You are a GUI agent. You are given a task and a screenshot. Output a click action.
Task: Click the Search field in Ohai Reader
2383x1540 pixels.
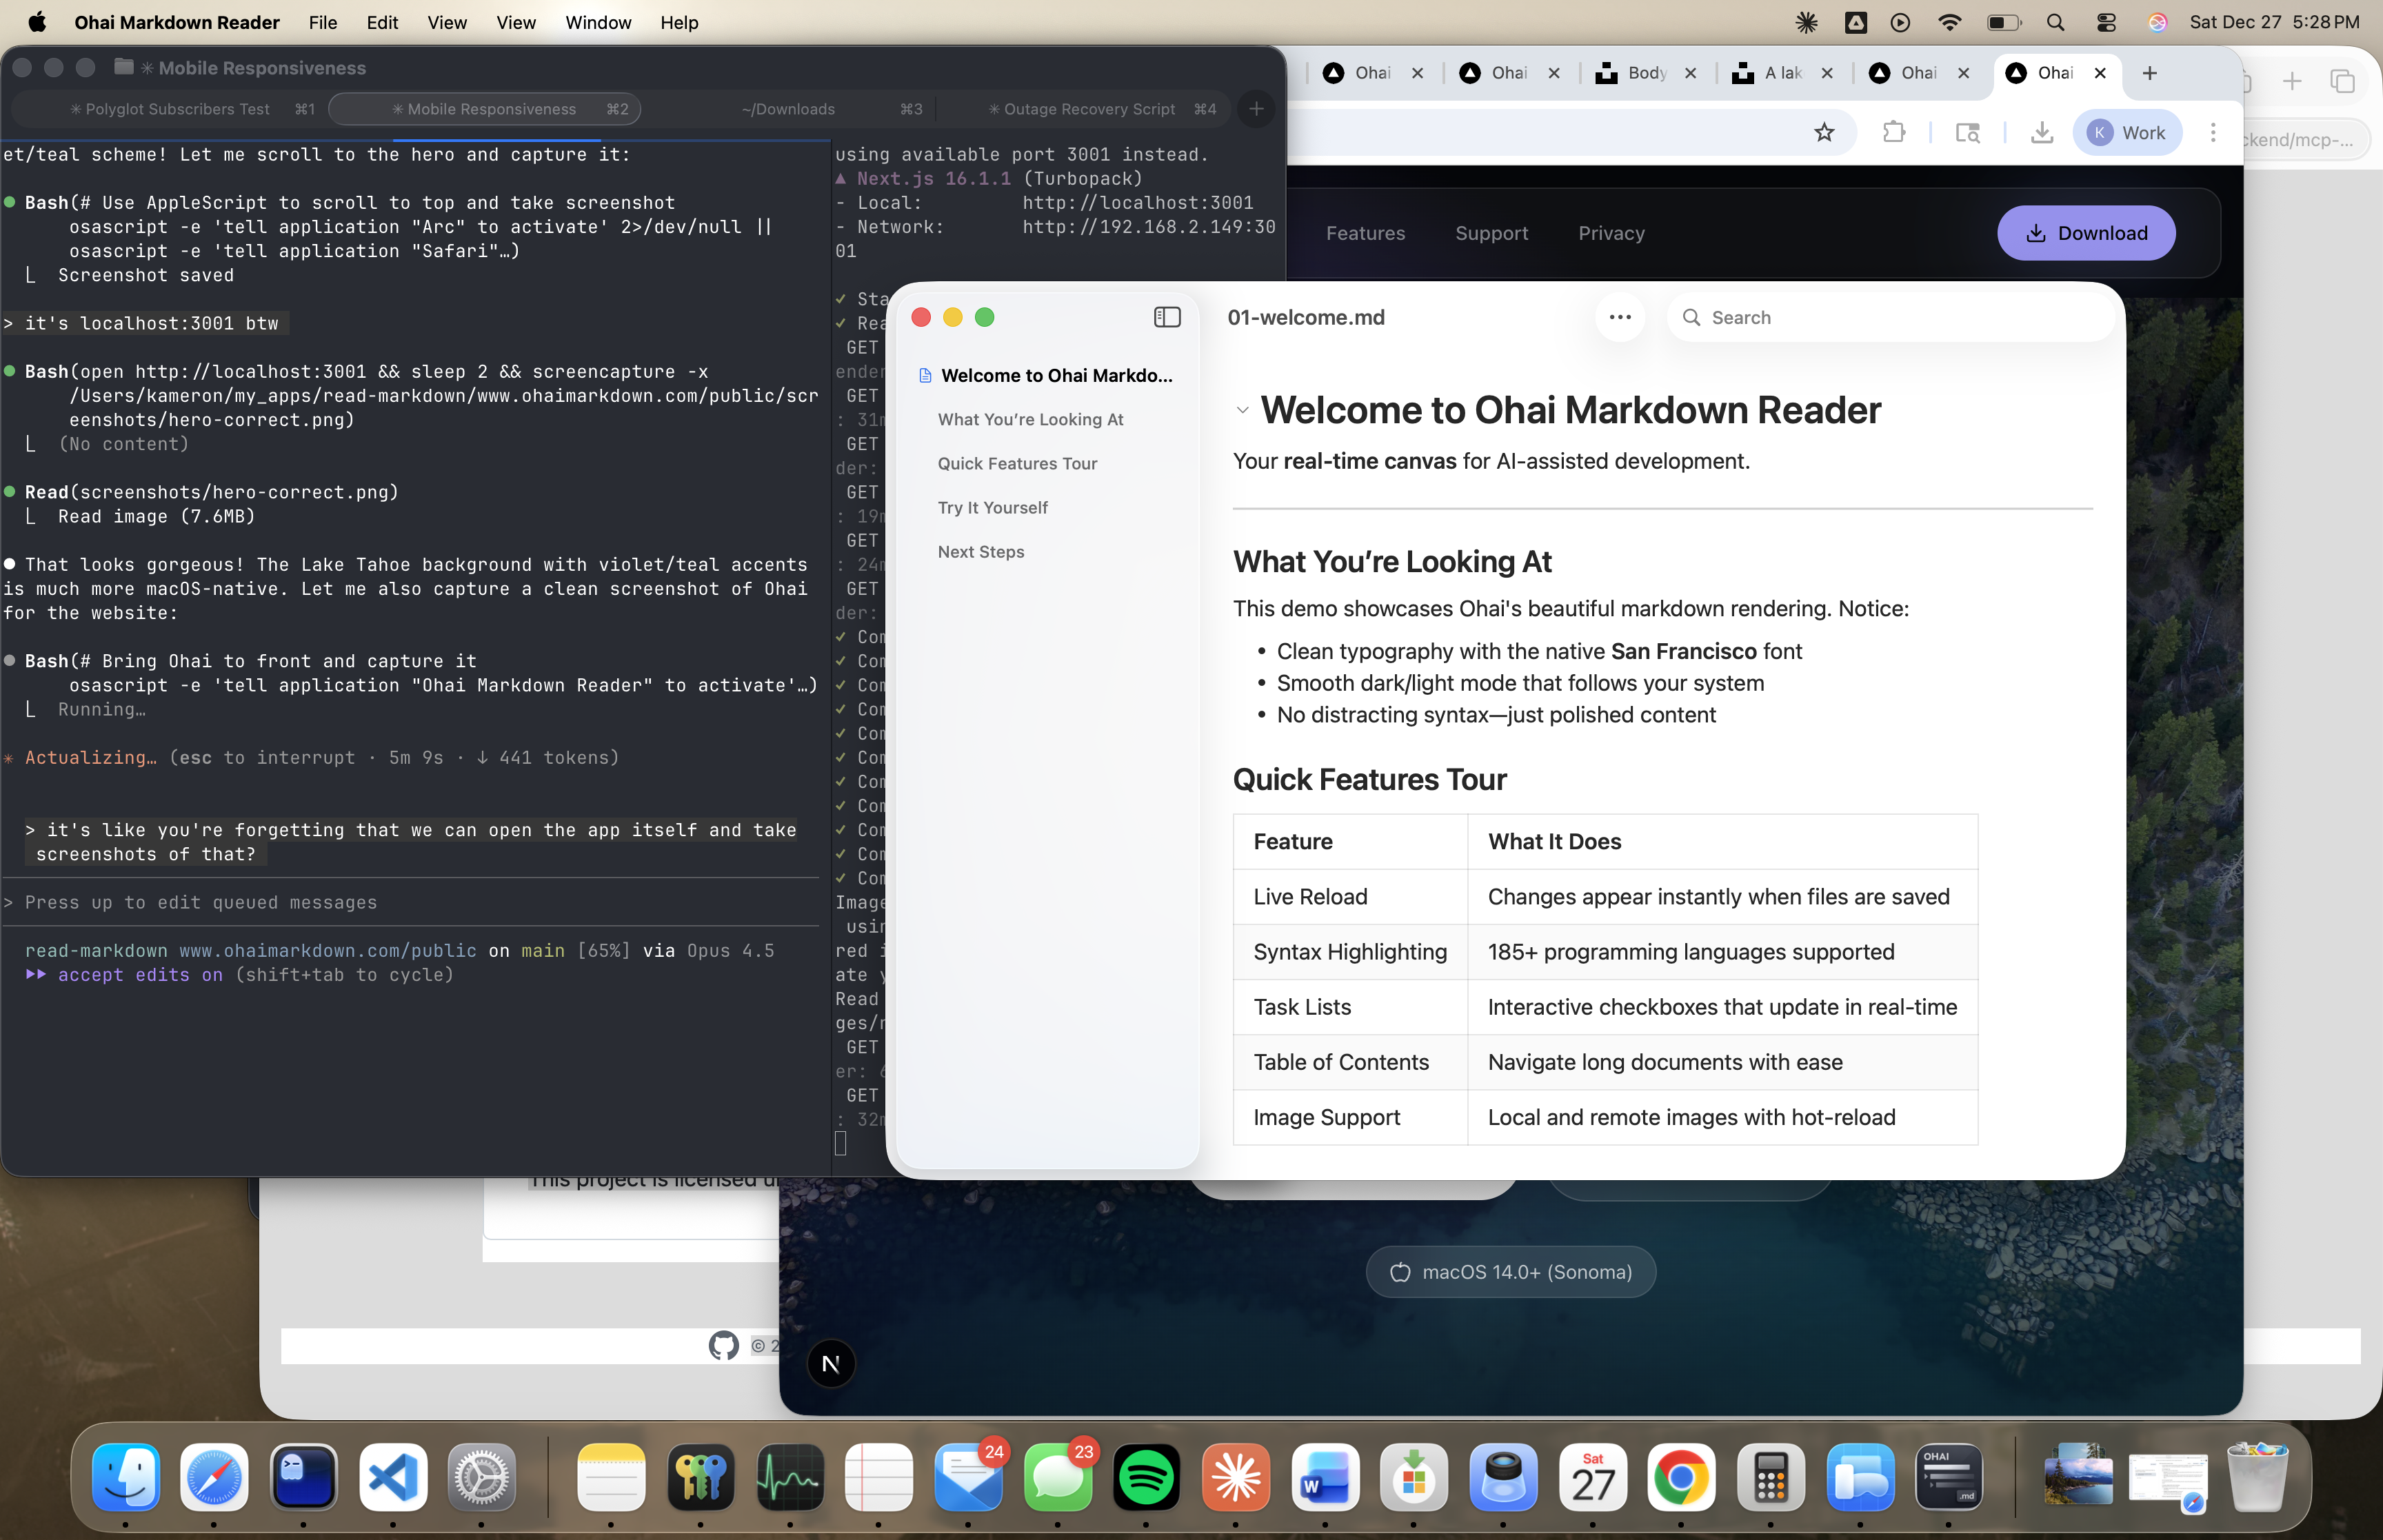[1890, 317]
